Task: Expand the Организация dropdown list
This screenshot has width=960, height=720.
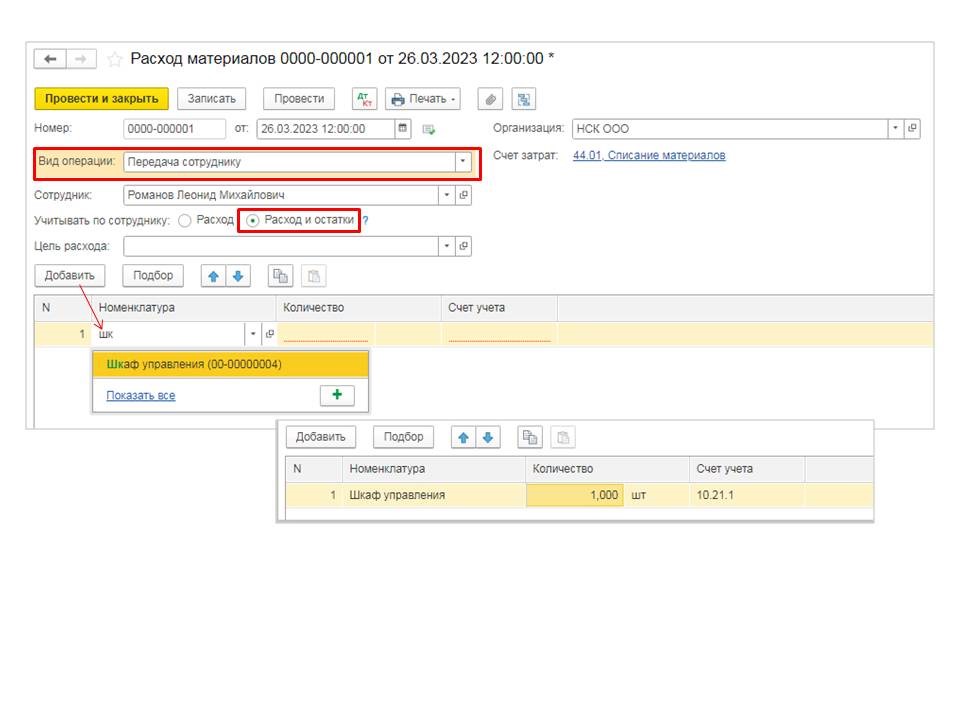Action: [x=895, y=129]
